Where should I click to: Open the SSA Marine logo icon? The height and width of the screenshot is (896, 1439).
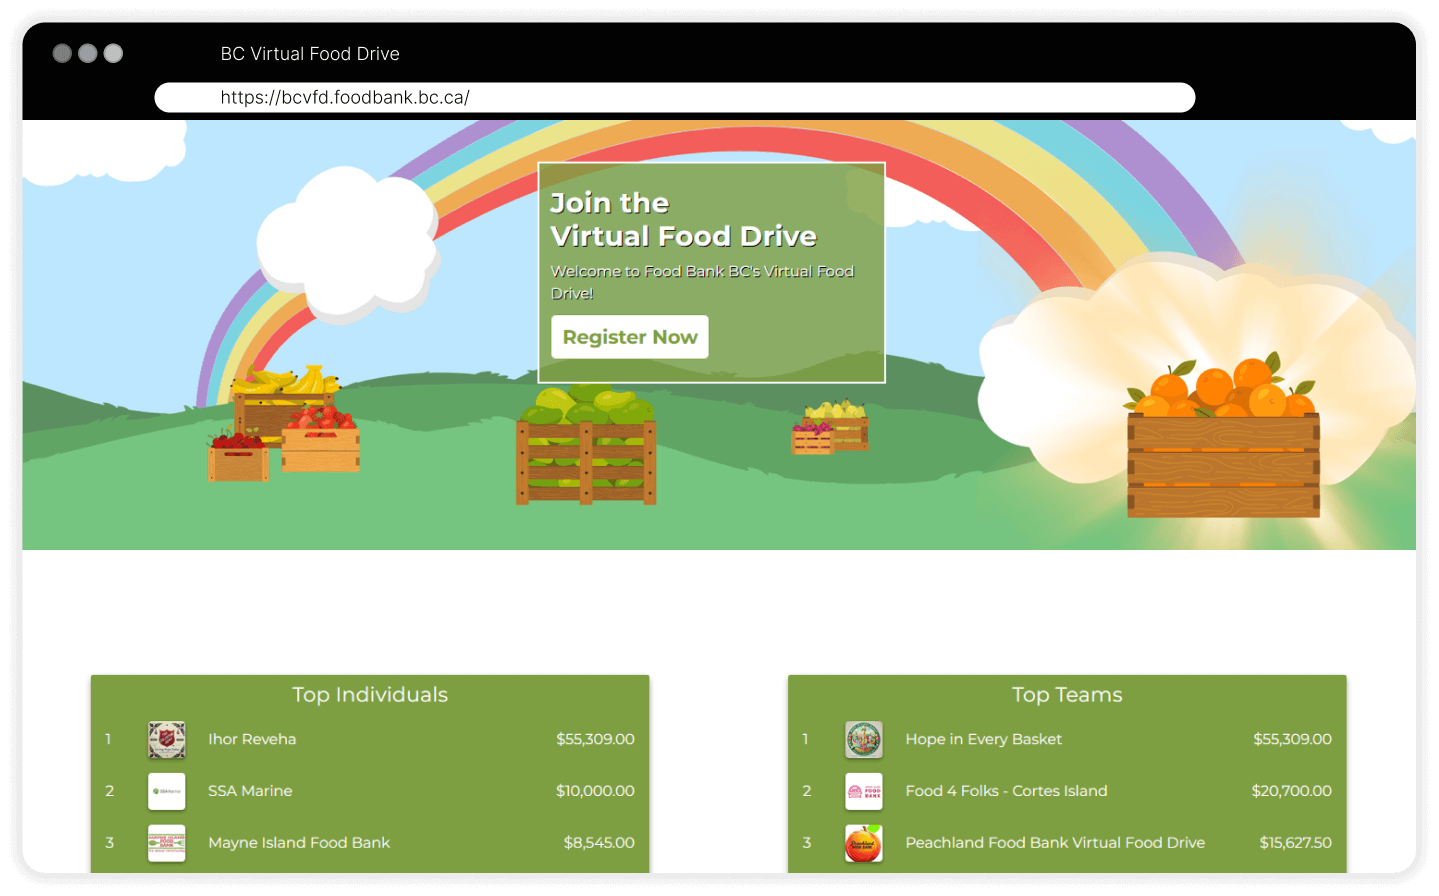click(166, 791)
